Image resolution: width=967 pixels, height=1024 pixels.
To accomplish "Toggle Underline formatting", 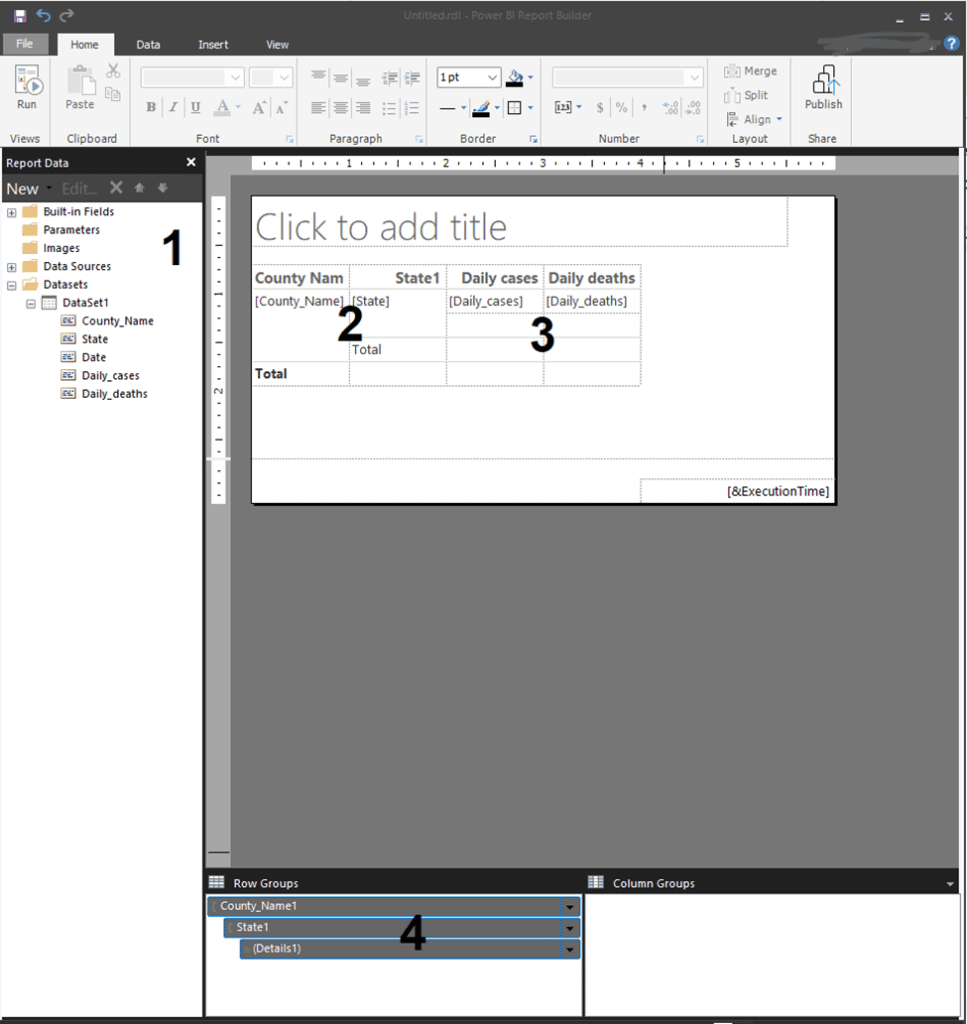I will pyautogui.click(x=195, y=107).
